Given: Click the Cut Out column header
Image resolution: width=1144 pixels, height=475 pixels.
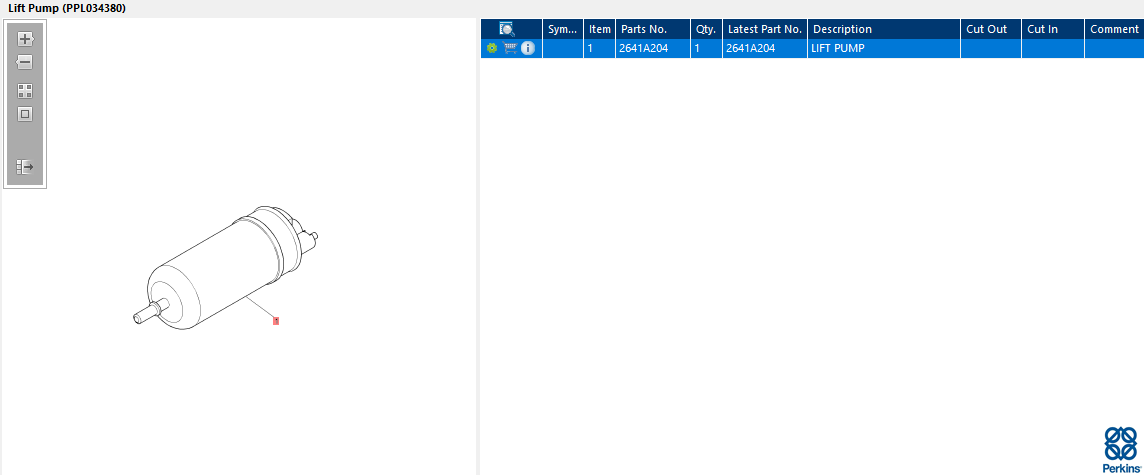Looking at the screenshot, I should [991, 29].
